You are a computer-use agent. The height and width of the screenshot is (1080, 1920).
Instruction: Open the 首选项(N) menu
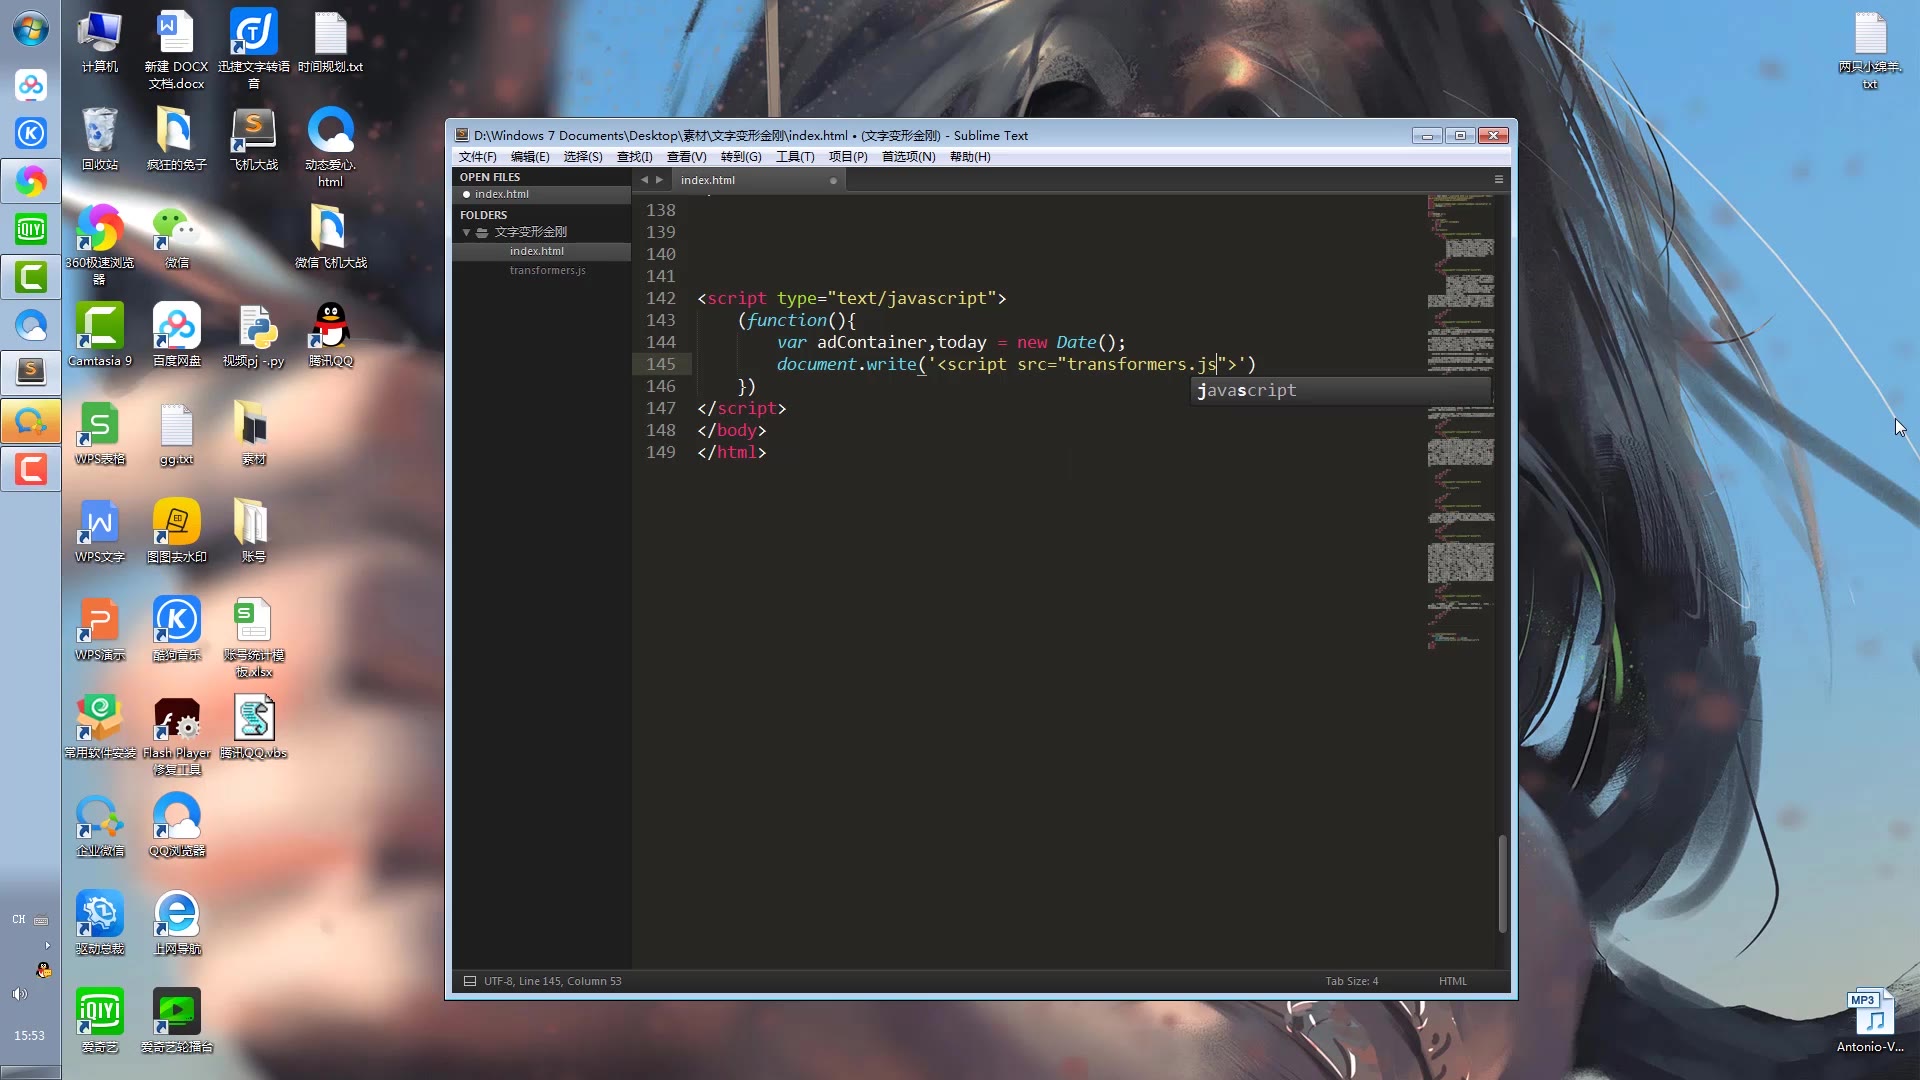tap(908, 157)
